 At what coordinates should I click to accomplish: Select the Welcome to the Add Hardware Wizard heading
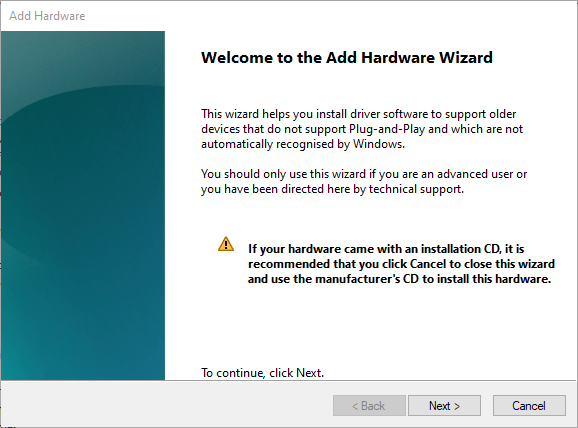347,58
